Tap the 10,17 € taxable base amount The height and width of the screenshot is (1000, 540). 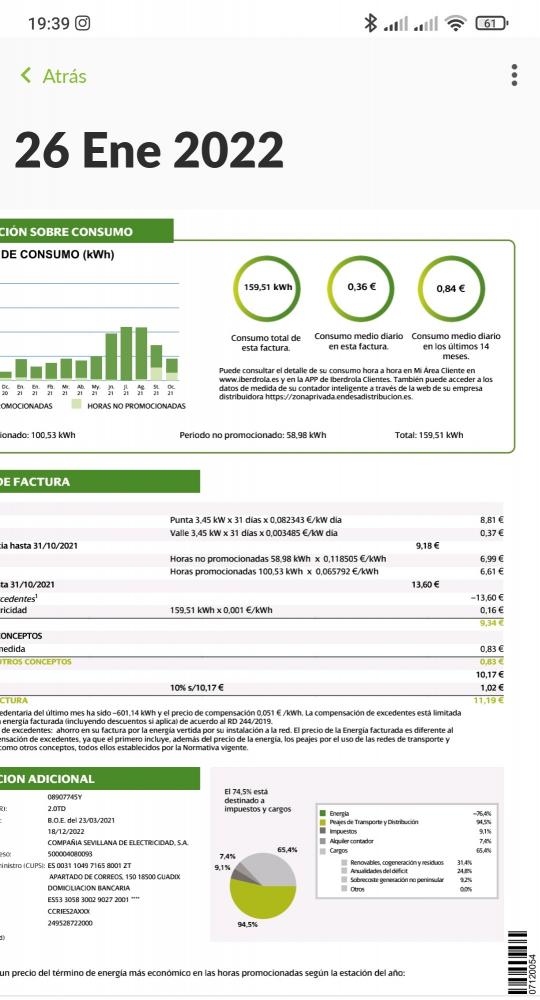click(490, 674)
